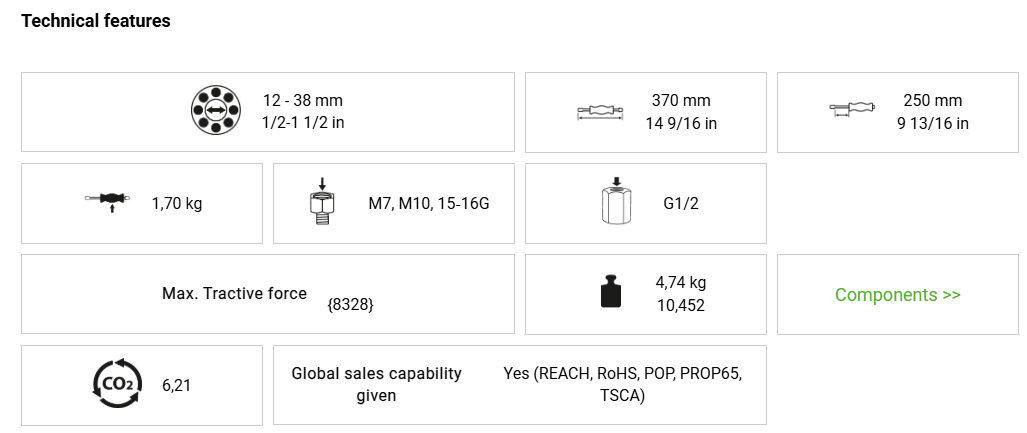Click the external thread adapter icon
This screenshot has width=1027, height=433.
323,203
